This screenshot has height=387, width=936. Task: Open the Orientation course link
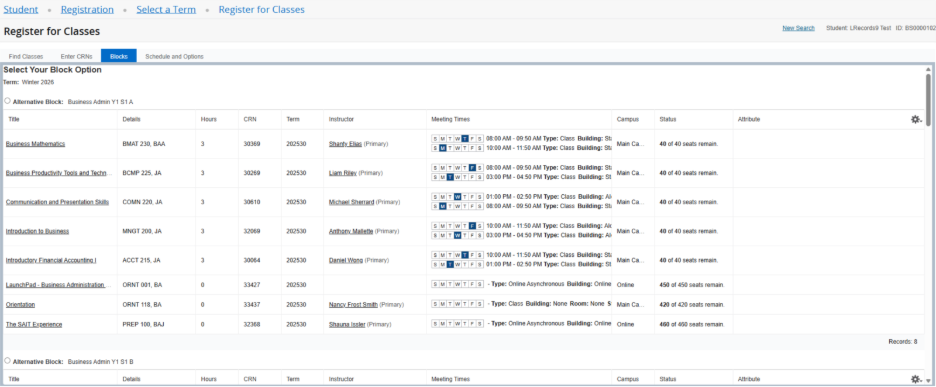(20, 305)
